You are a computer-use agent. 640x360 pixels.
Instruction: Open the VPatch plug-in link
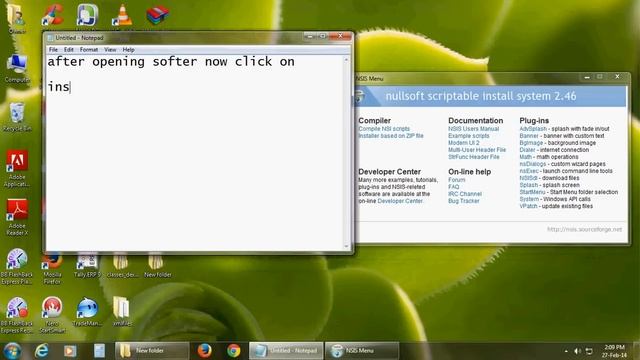pos(528,206)
